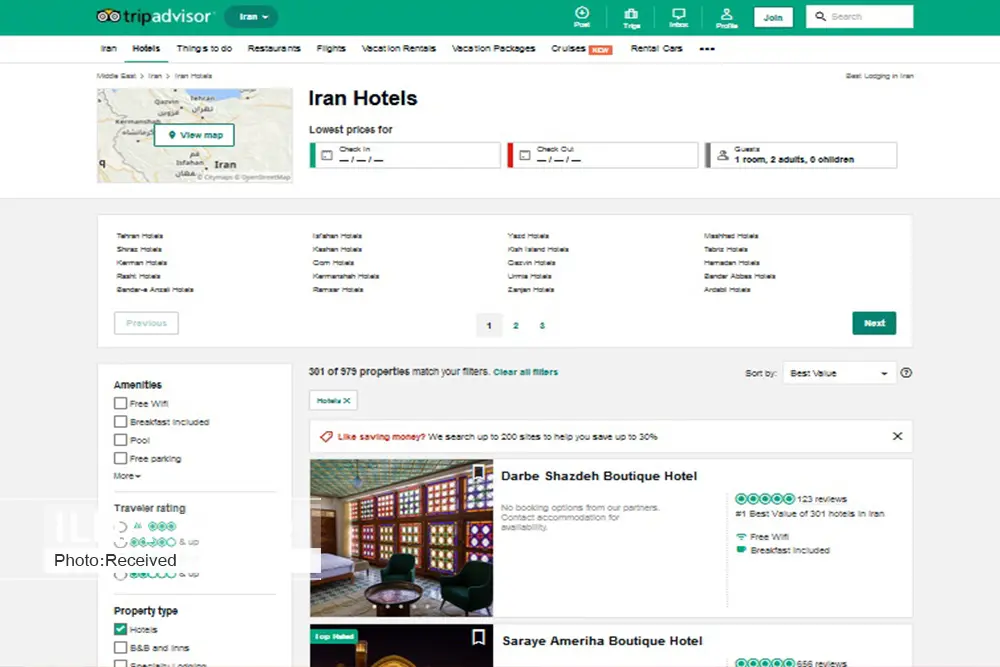Image resolution: width=1000 pixels, height=667 pixels.
Task: Click the Tripadvisor owl logo
Action: 108,16
